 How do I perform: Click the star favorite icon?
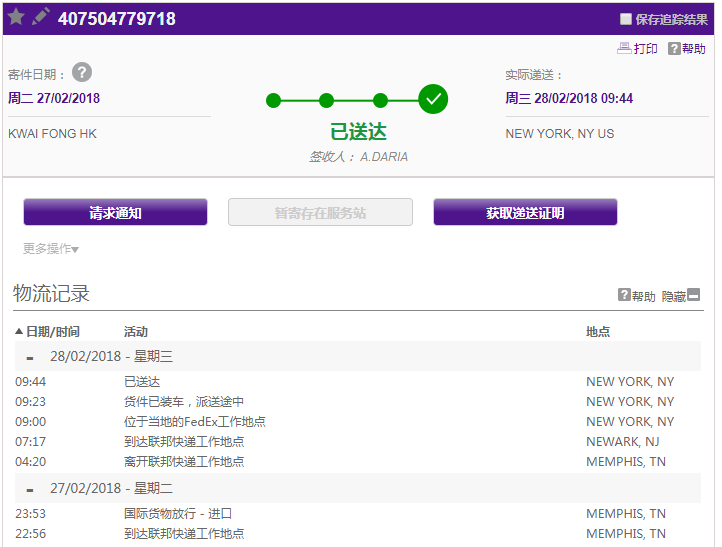pyautogui.click(x=16, y=17)
